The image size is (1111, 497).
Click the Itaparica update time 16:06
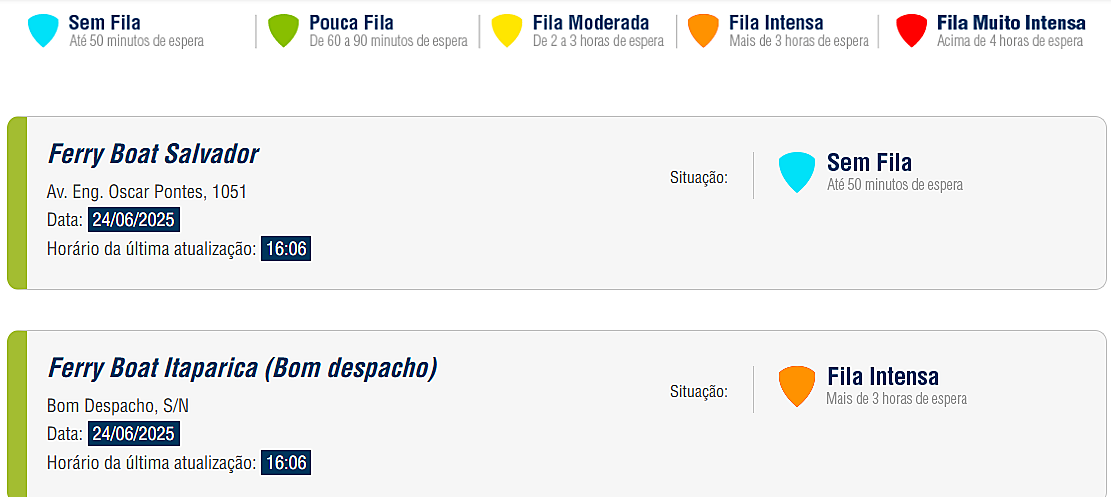coord(286,463)
